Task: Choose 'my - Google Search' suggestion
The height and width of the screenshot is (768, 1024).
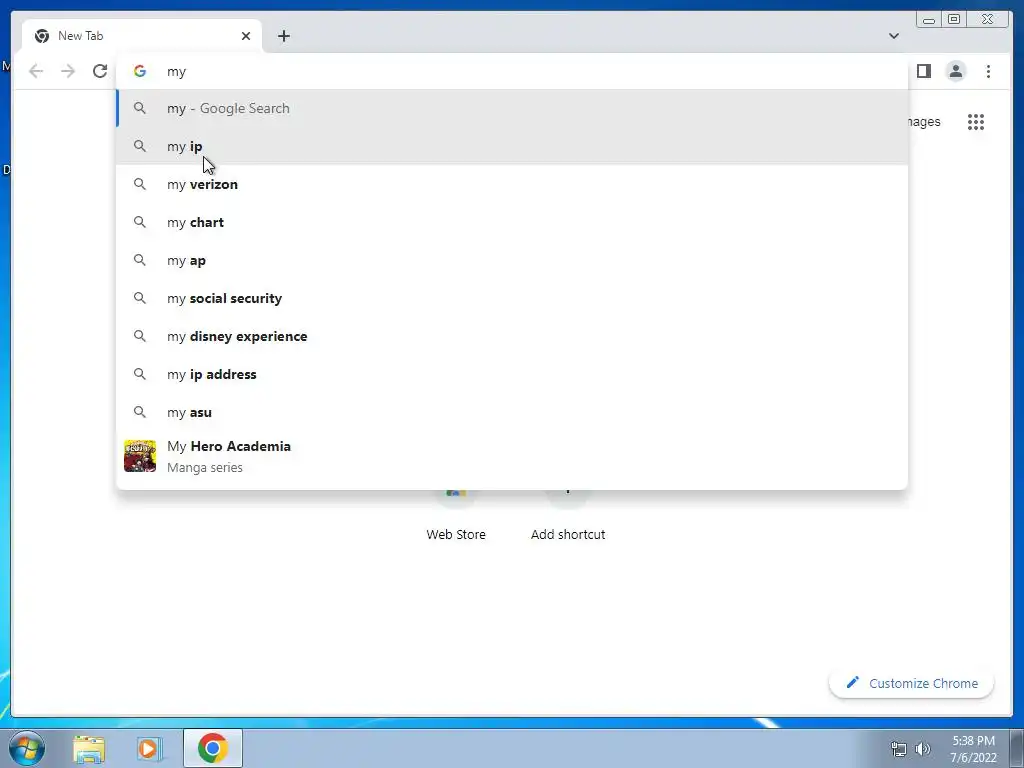Action: tap(512, 108)
